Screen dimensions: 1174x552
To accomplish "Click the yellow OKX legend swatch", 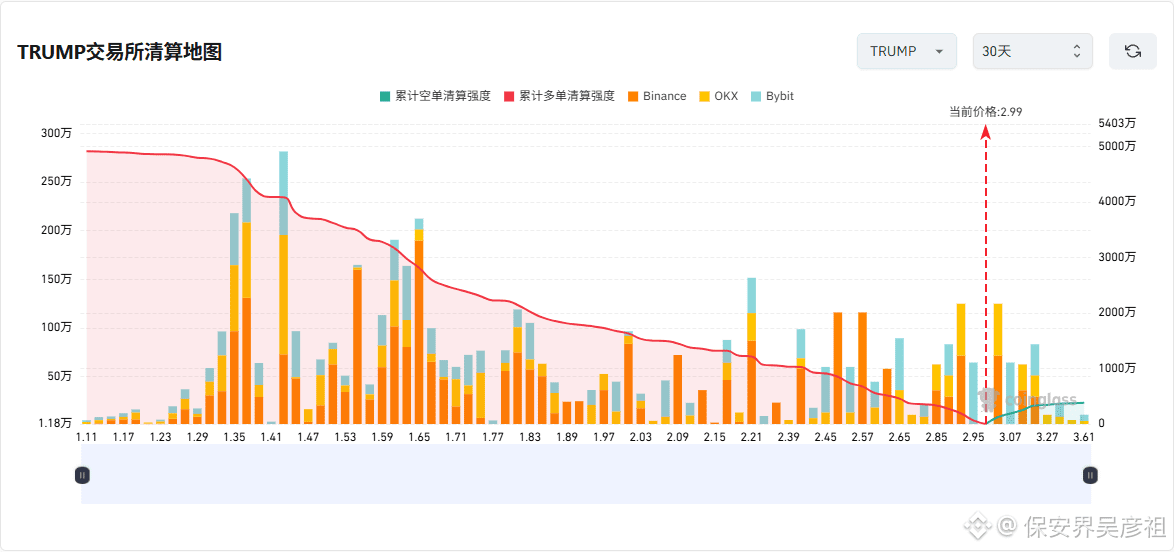I will (x=704, y=96).
